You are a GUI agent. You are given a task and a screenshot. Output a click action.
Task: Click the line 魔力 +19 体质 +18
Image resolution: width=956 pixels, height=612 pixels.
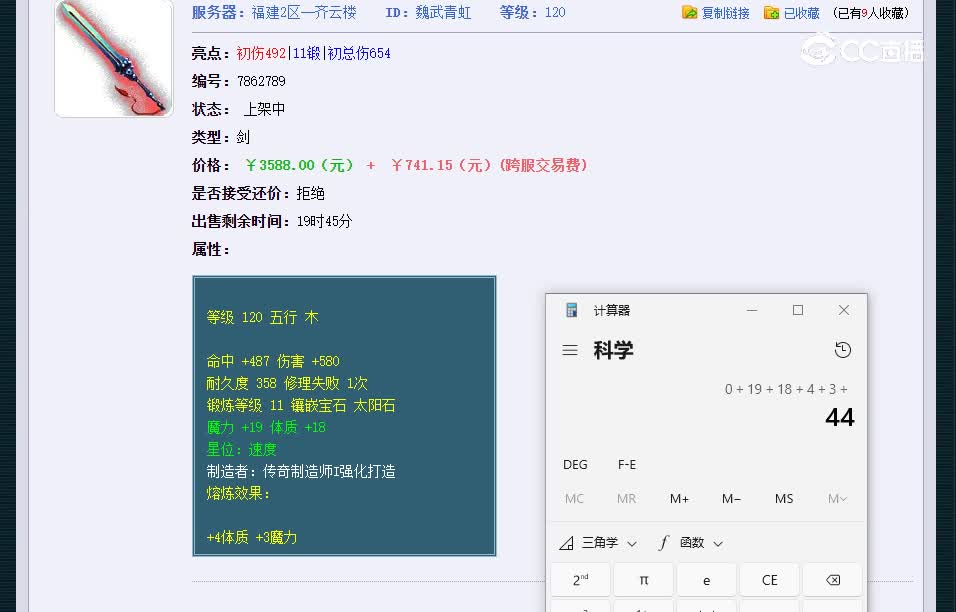pos(266,427)
